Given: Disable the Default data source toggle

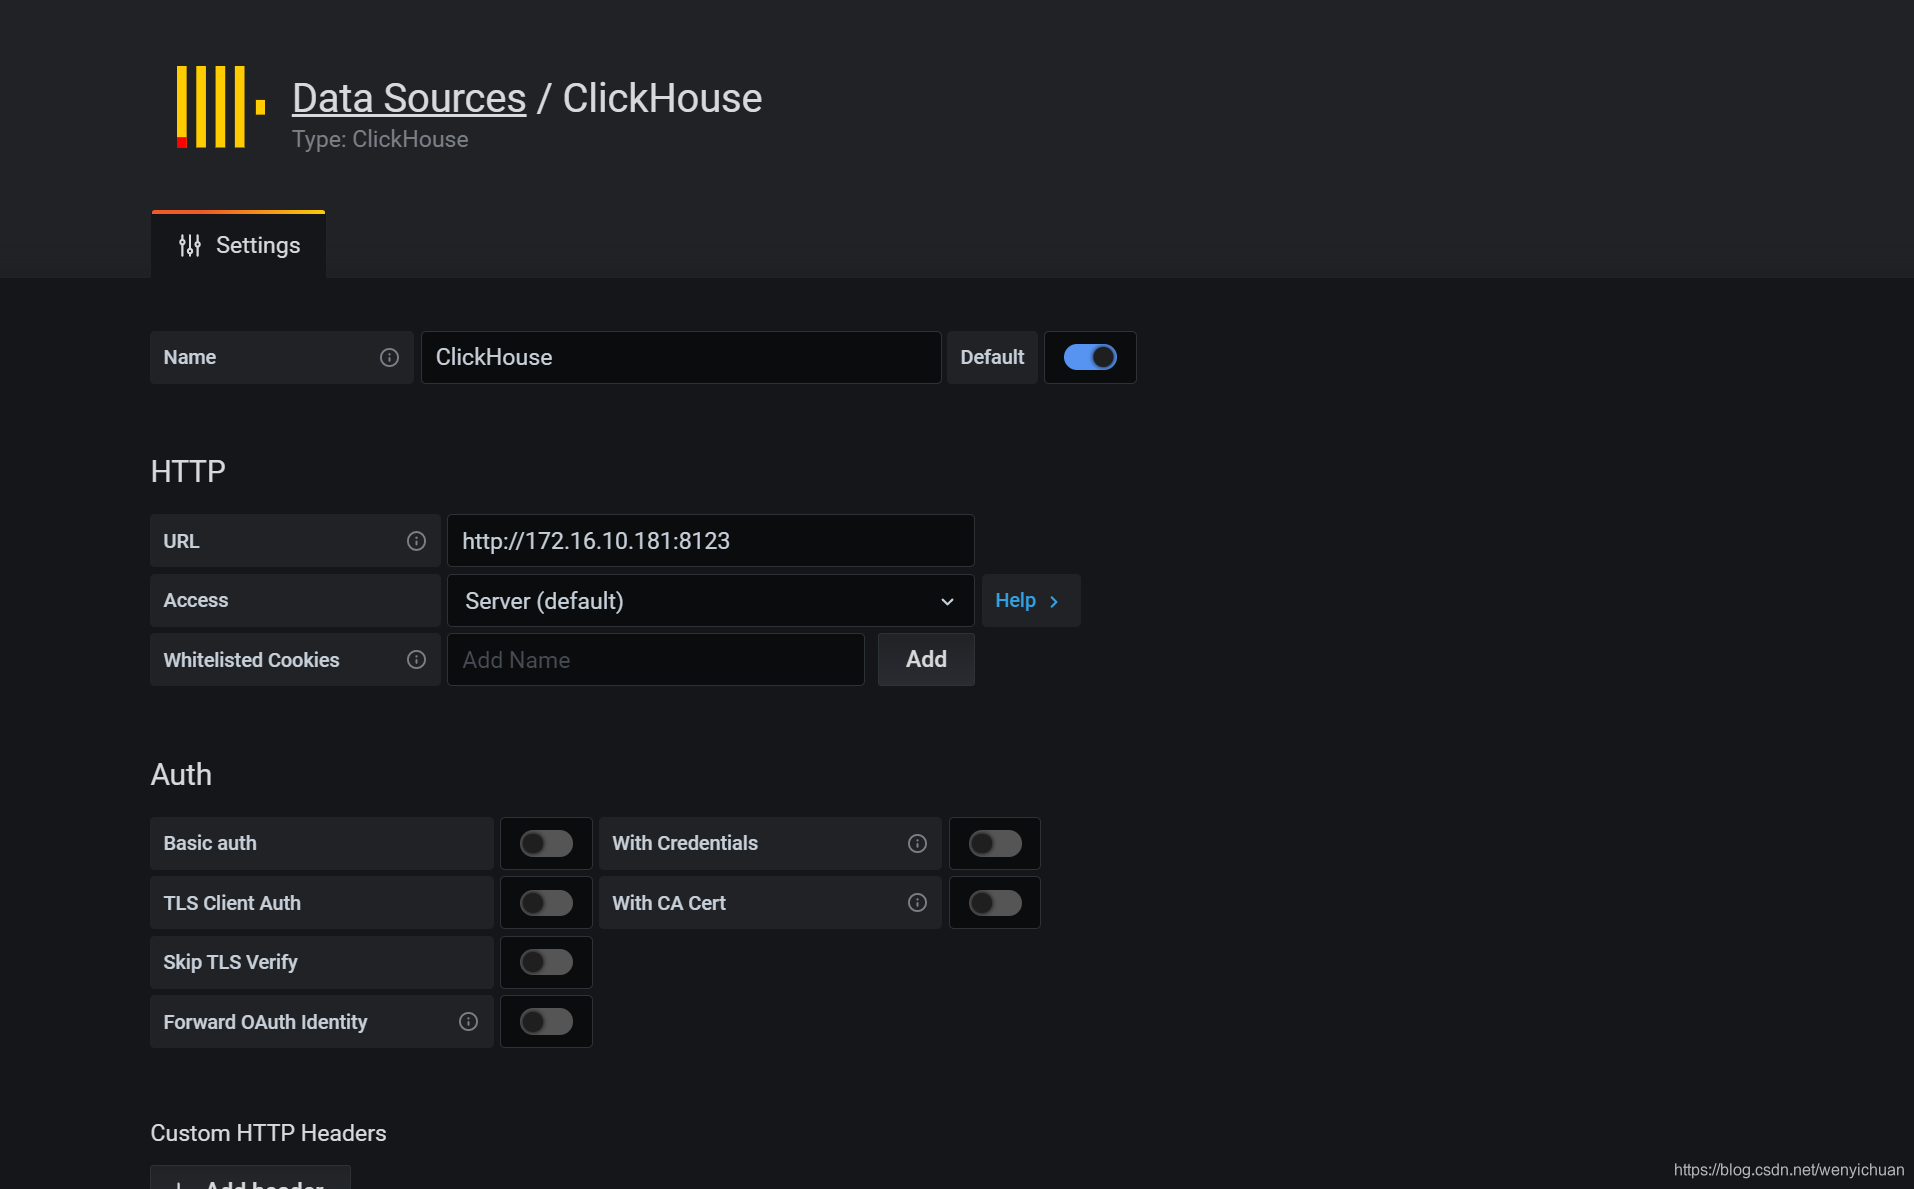Looking at the screenshot, I should tap(1090, 357).
